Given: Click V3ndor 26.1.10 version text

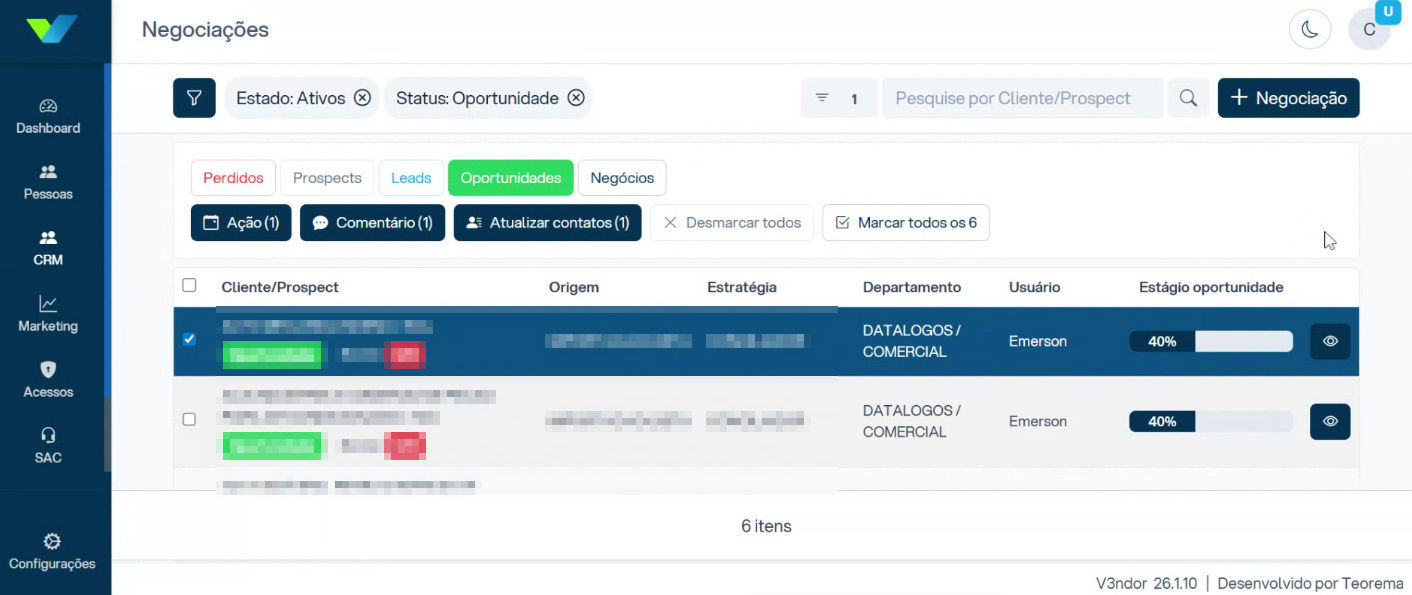Looking at the screenshot, I should point(1146,583).
